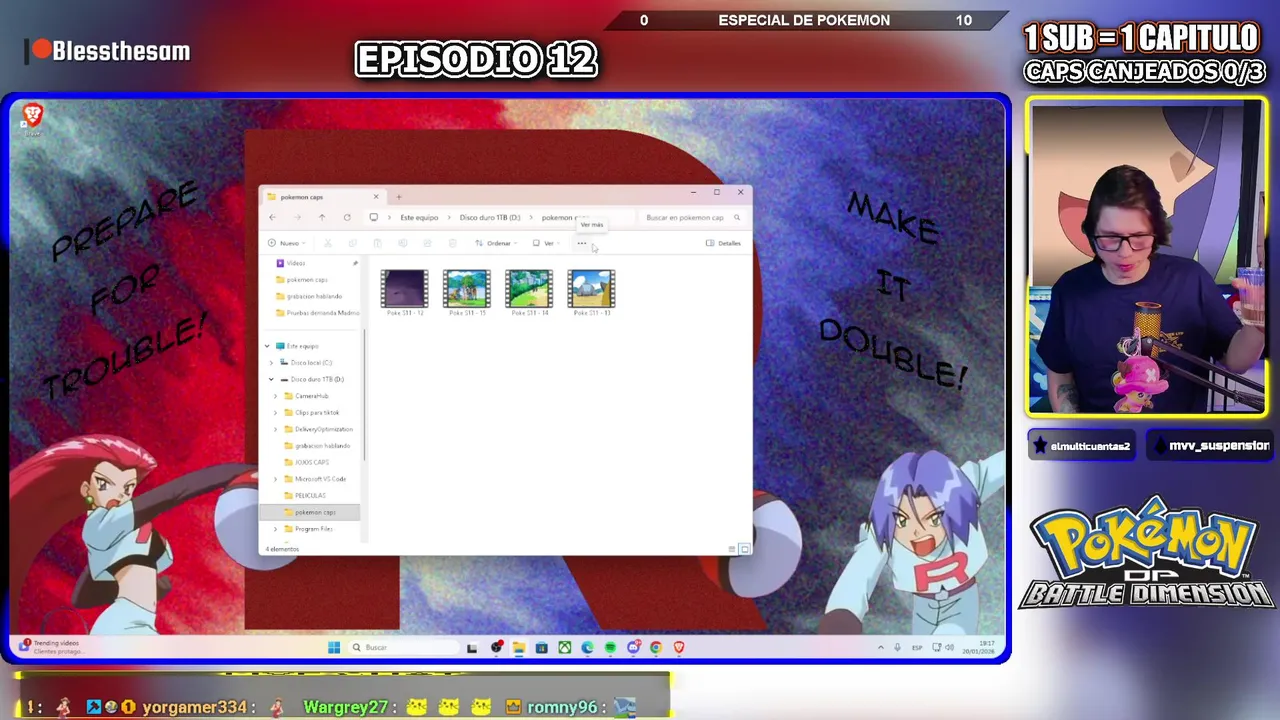Open File Explorer from the taskbar

click(518, 647)
